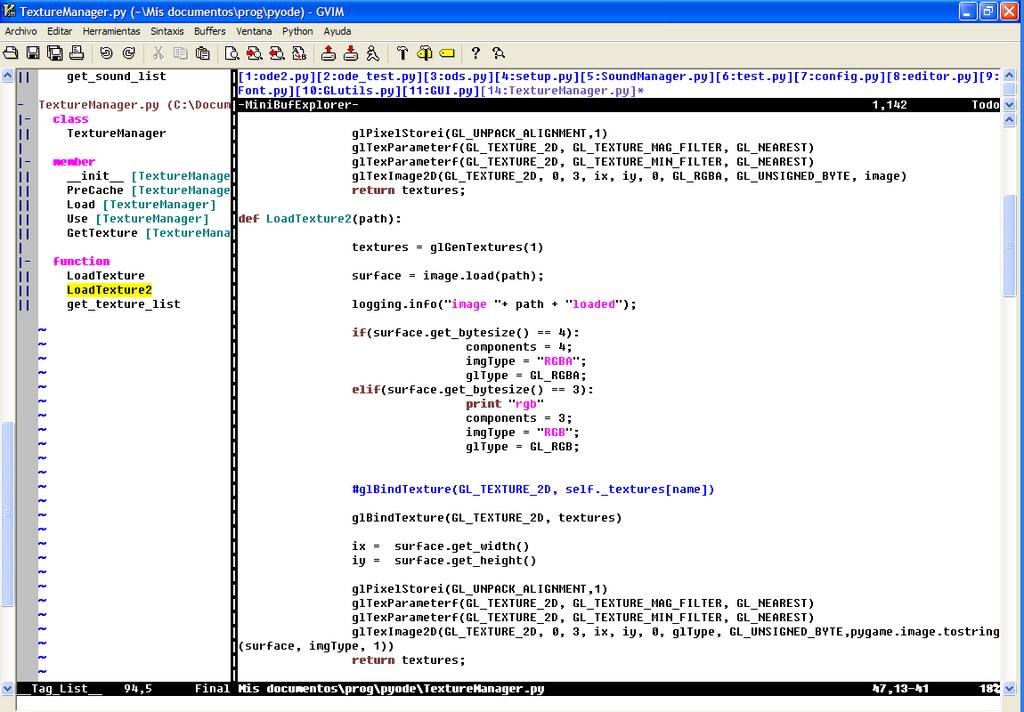Click the Run Script running-man icon
The height and width of the screenshot is (712, 1024).
pyautogui.click(x=372, y=53)
